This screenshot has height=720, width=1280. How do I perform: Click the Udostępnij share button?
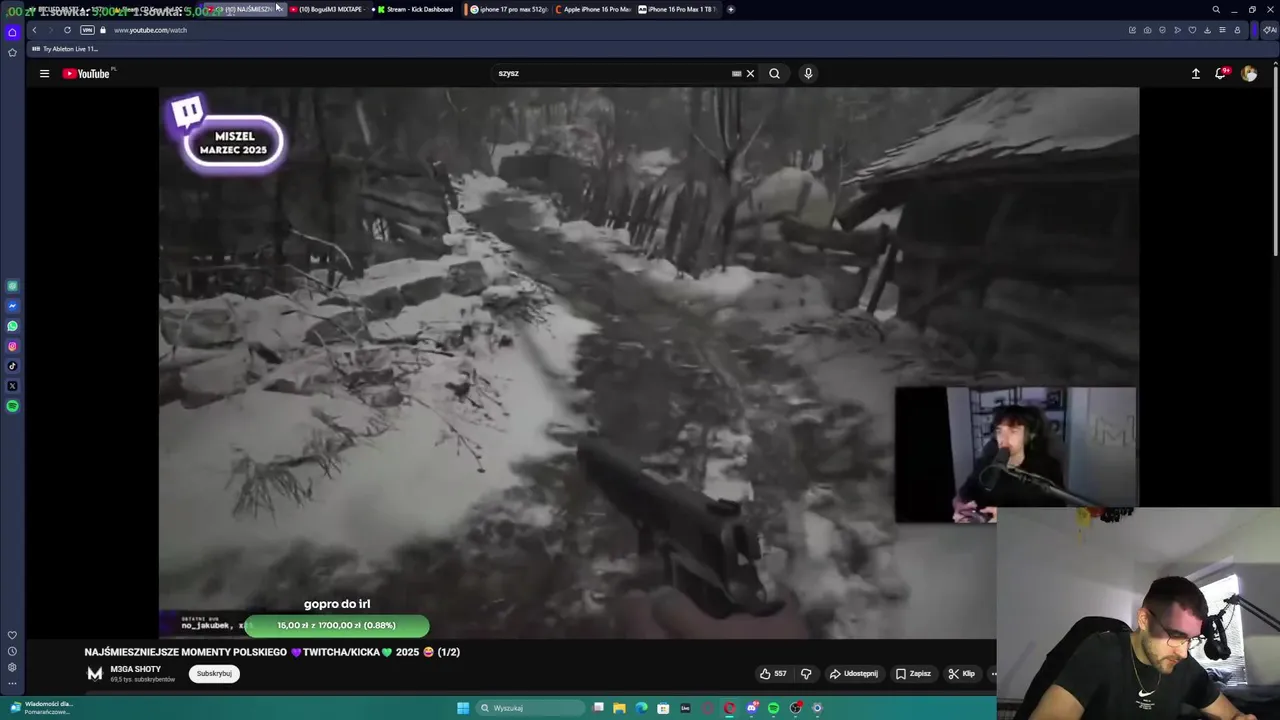[854, 674]
